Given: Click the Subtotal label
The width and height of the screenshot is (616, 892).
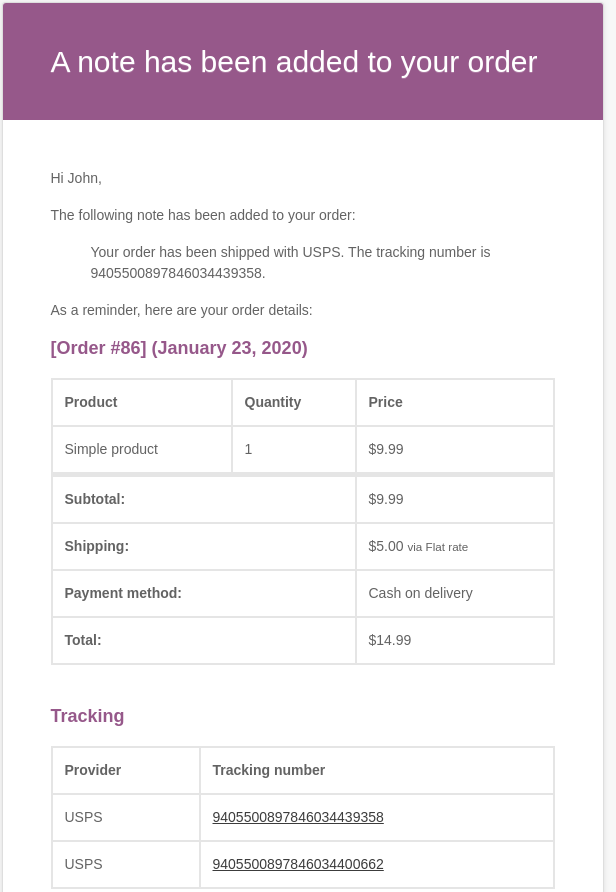Looking at the screenshot, I should point(94,499).
